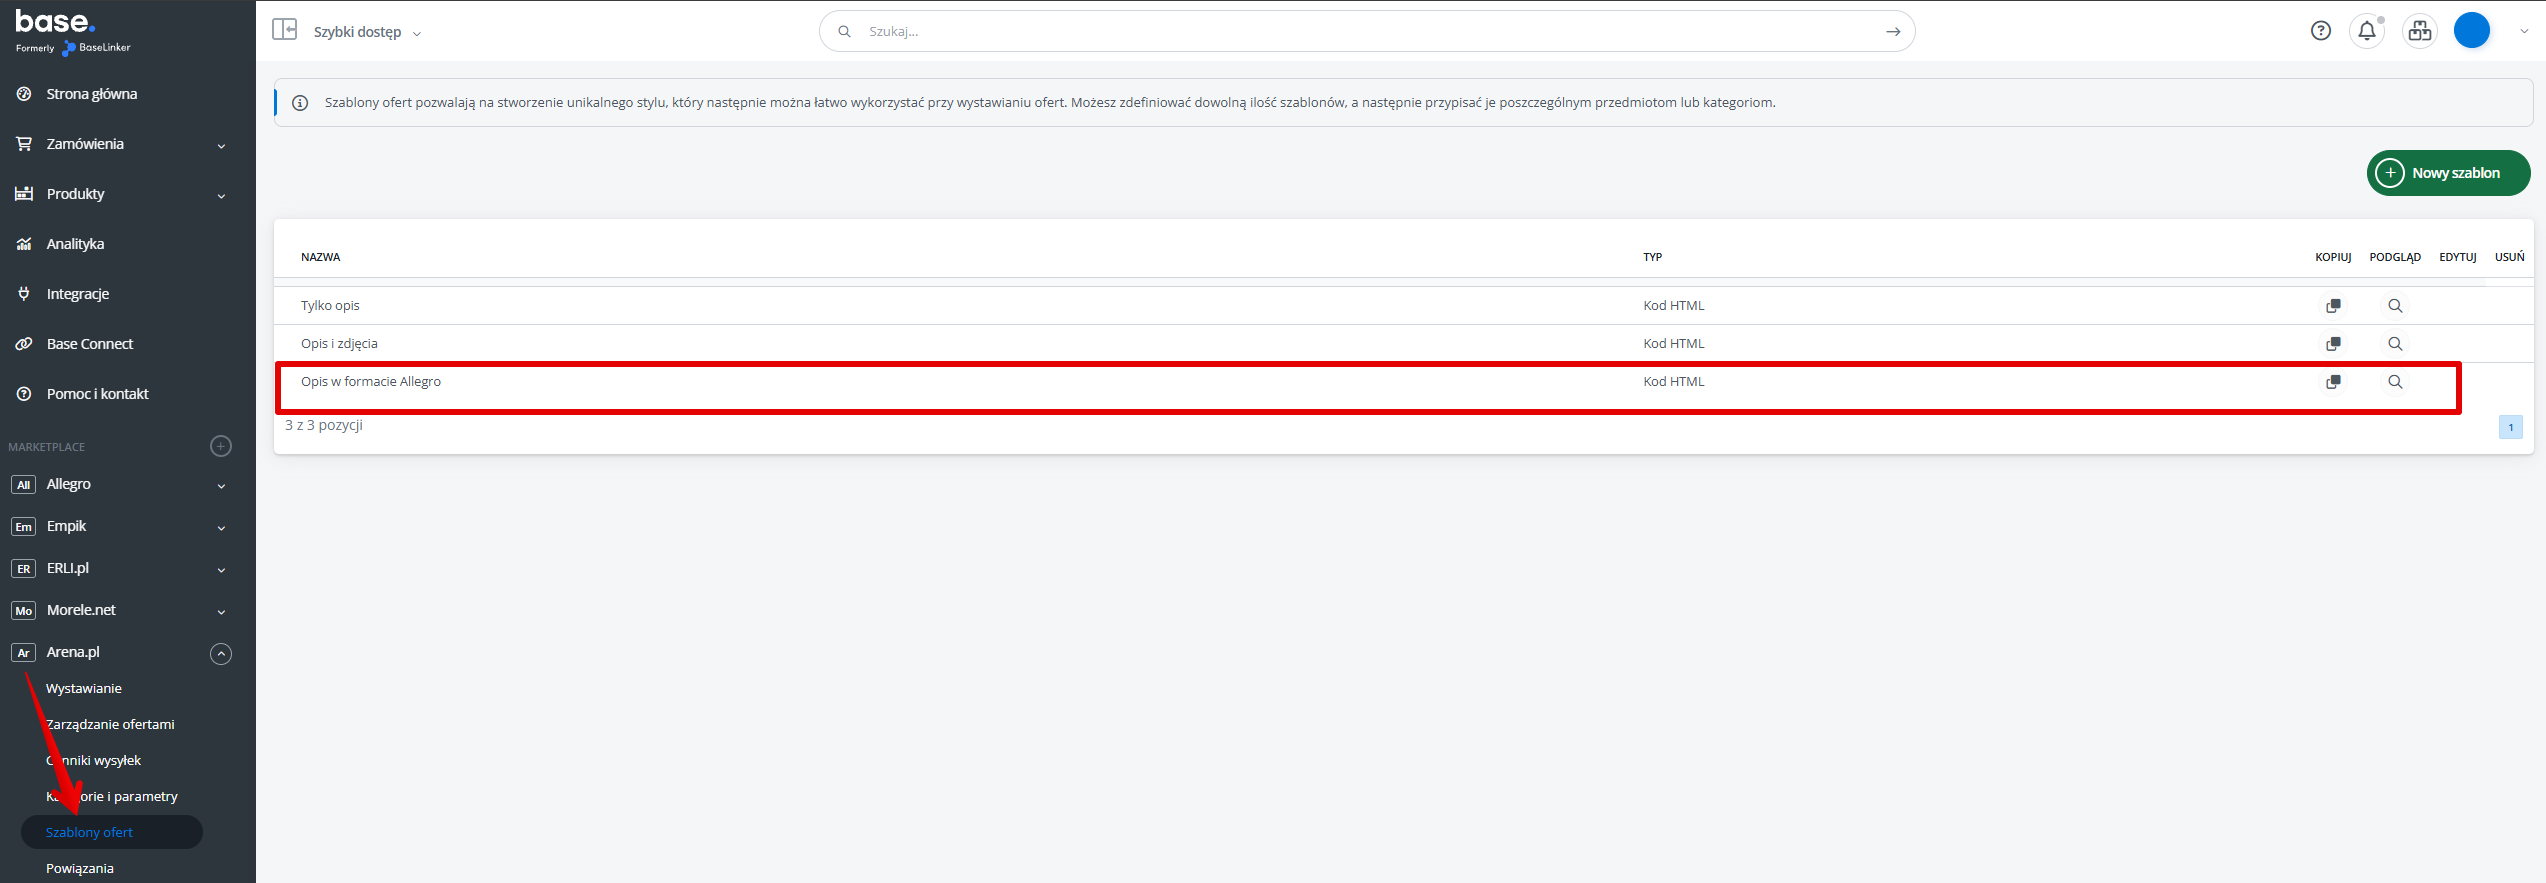Copy the 'Tylko opis' template
This screenshot has width=2546, height=883.
pyautogui.click(x=2333, y=306)
